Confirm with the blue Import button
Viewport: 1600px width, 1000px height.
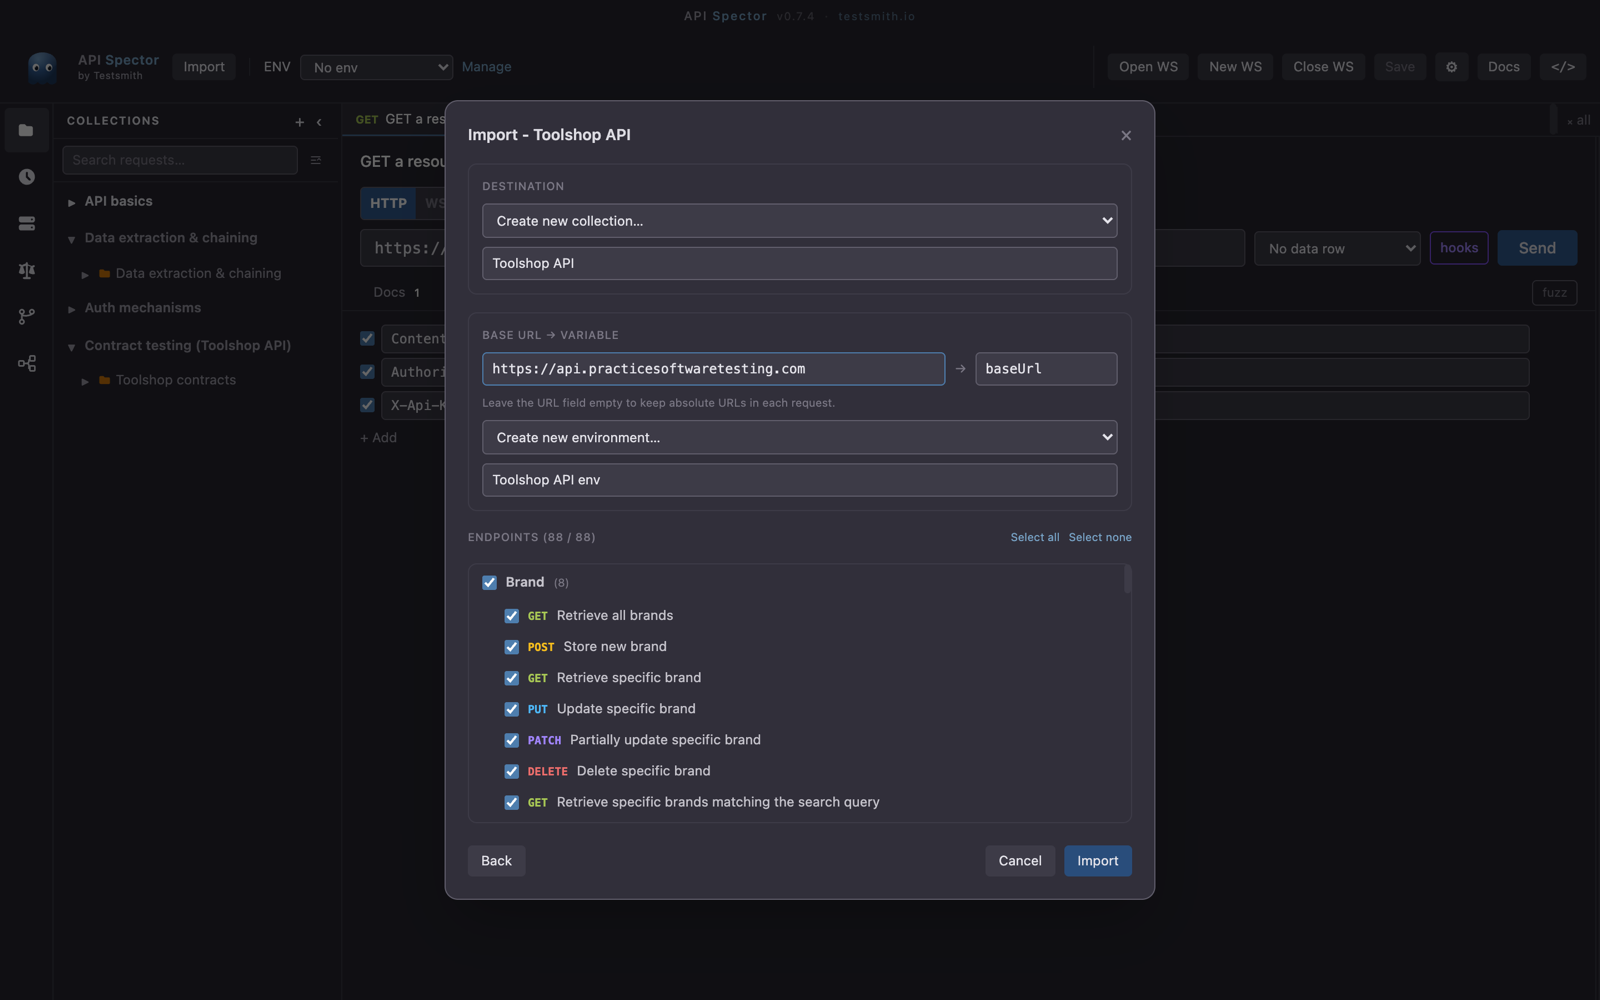tap(1097, 861)
